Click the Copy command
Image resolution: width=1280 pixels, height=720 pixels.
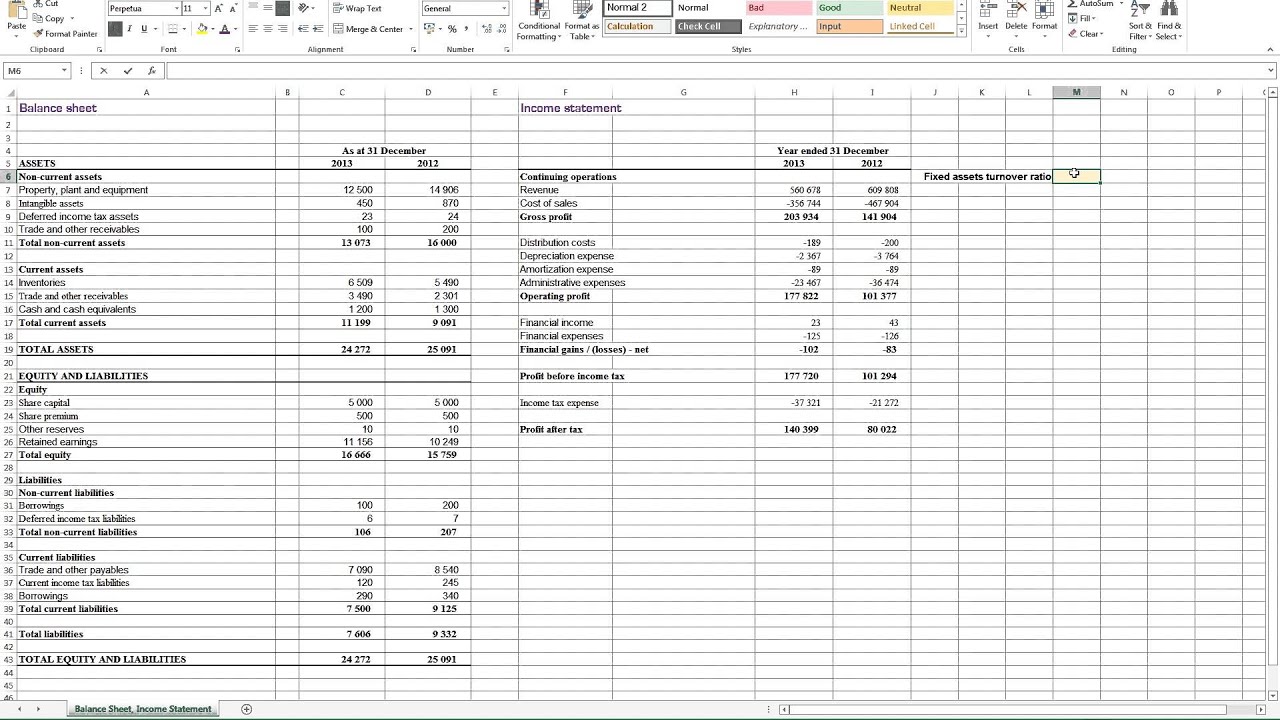click(x=50, y=18)
